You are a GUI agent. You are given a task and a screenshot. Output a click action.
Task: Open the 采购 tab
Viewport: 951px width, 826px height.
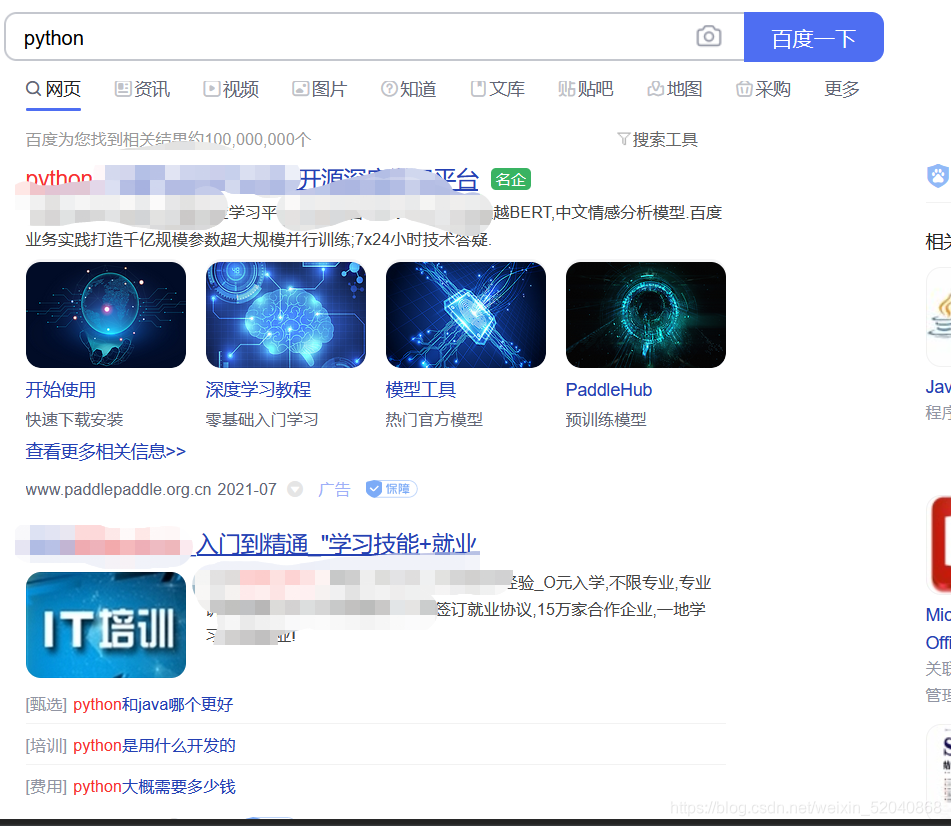(x=764, y=89)
